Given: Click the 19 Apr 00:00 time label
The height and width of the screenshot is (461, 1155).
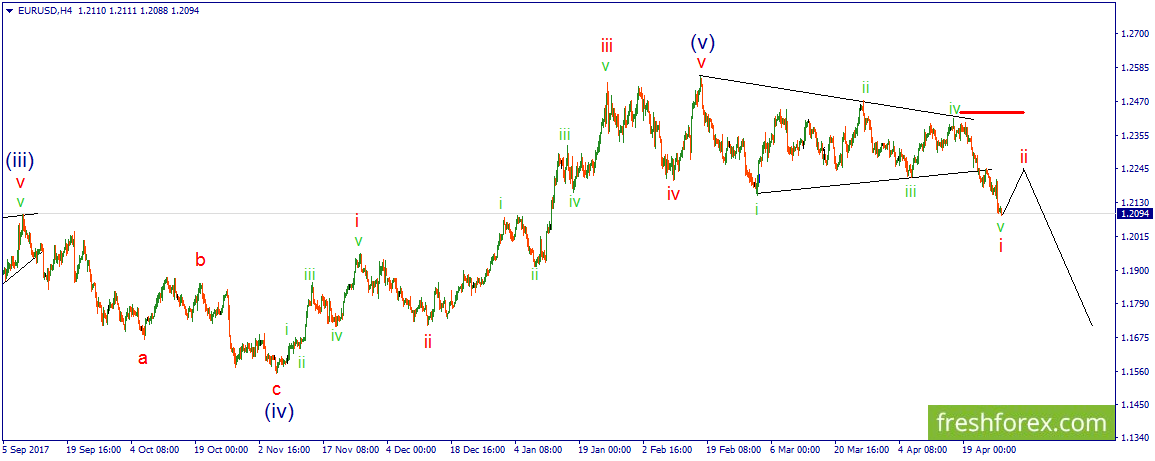Looking at the screenshot, I should 989,448.
